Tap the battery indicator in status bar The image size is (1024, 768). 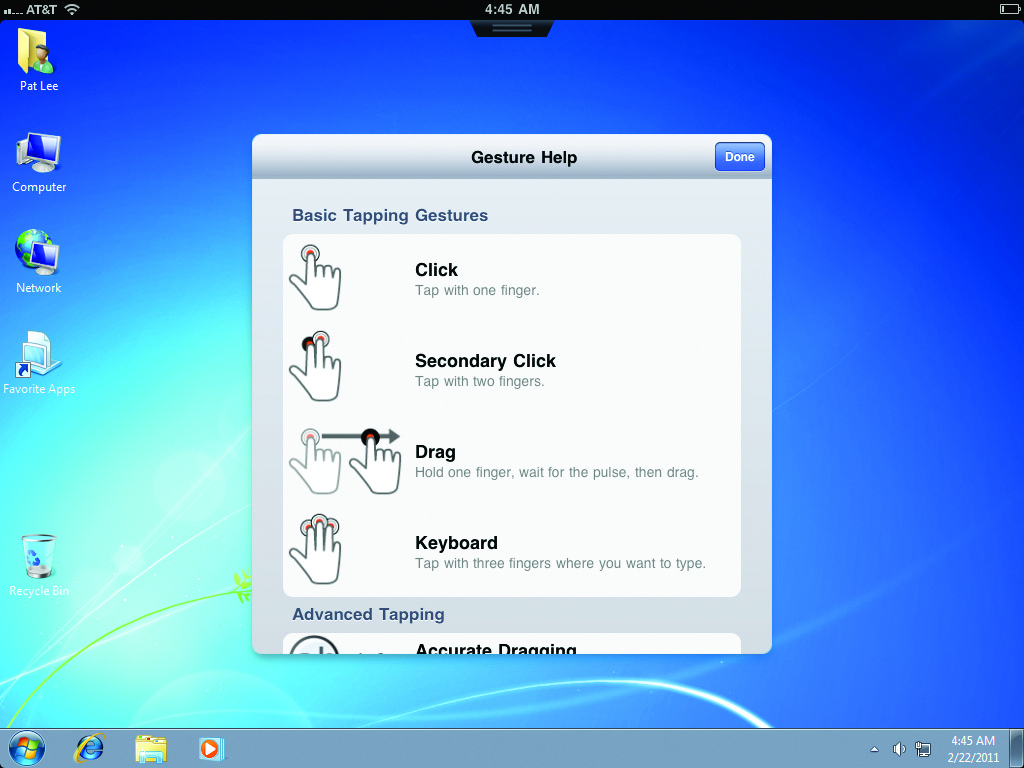point(1010,9)
